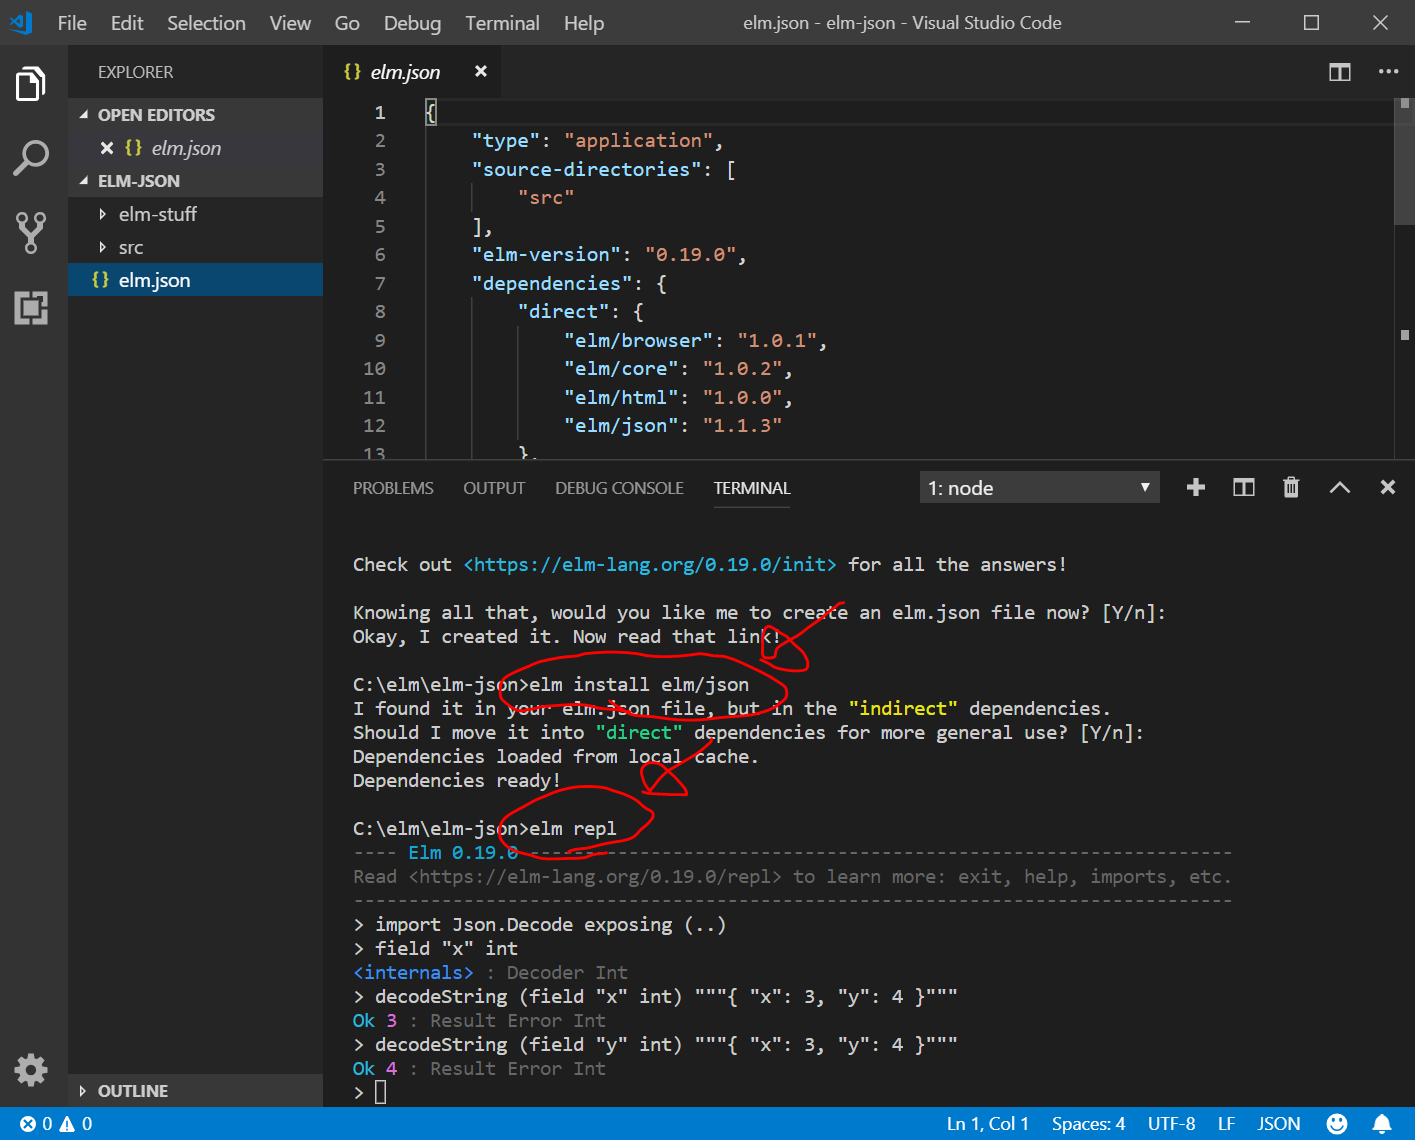
Task: Maximize the panel with up chevron
Action: click(1339, 487)
